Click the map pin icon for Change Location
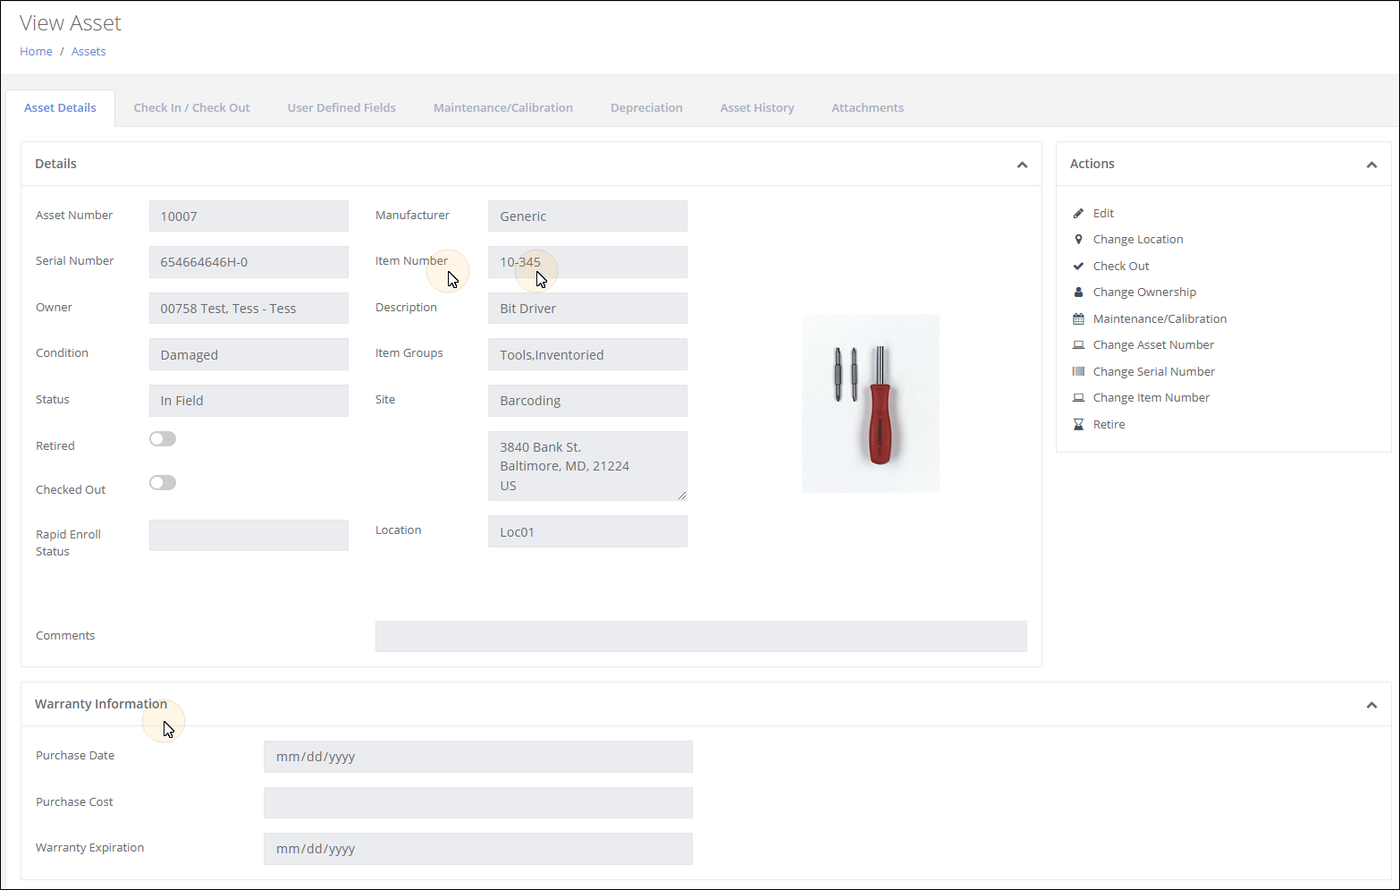Image resolution: width=1400 pixels, height=890 pixels. tap(1078, 239)
